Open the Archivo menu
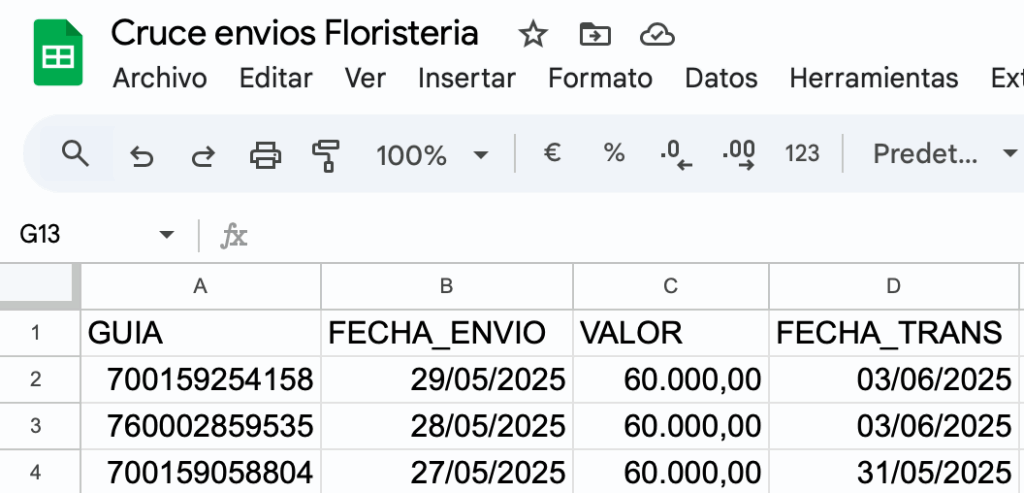This screenshot has width=1024, height=493. pyautogui.click(x=160, y=78)
